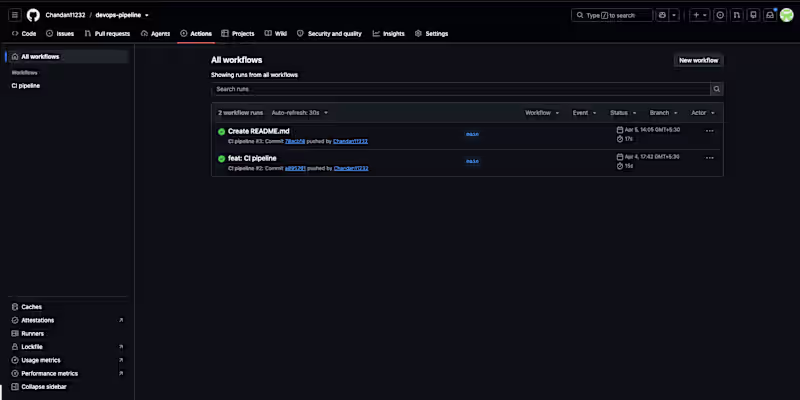Screen dimensions: 800x400
Task: Click the main branch label on Create README.md run
Action: coord(472,134)
